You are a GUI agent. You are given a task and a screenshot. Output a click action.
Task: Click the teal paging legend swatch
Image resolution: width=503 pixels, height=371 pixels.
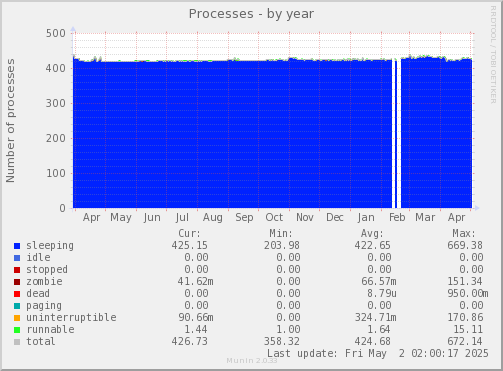(x=17, y=306)
